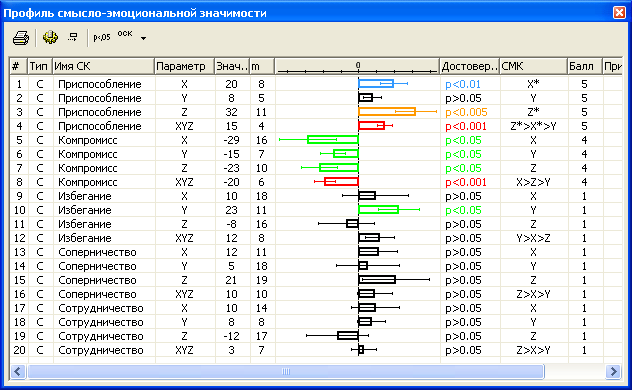Viewport: 632px width, 390px height.
Task: Click the 'Z>X>Y' СМК cell in row 20
Action: tap(533, 350)
